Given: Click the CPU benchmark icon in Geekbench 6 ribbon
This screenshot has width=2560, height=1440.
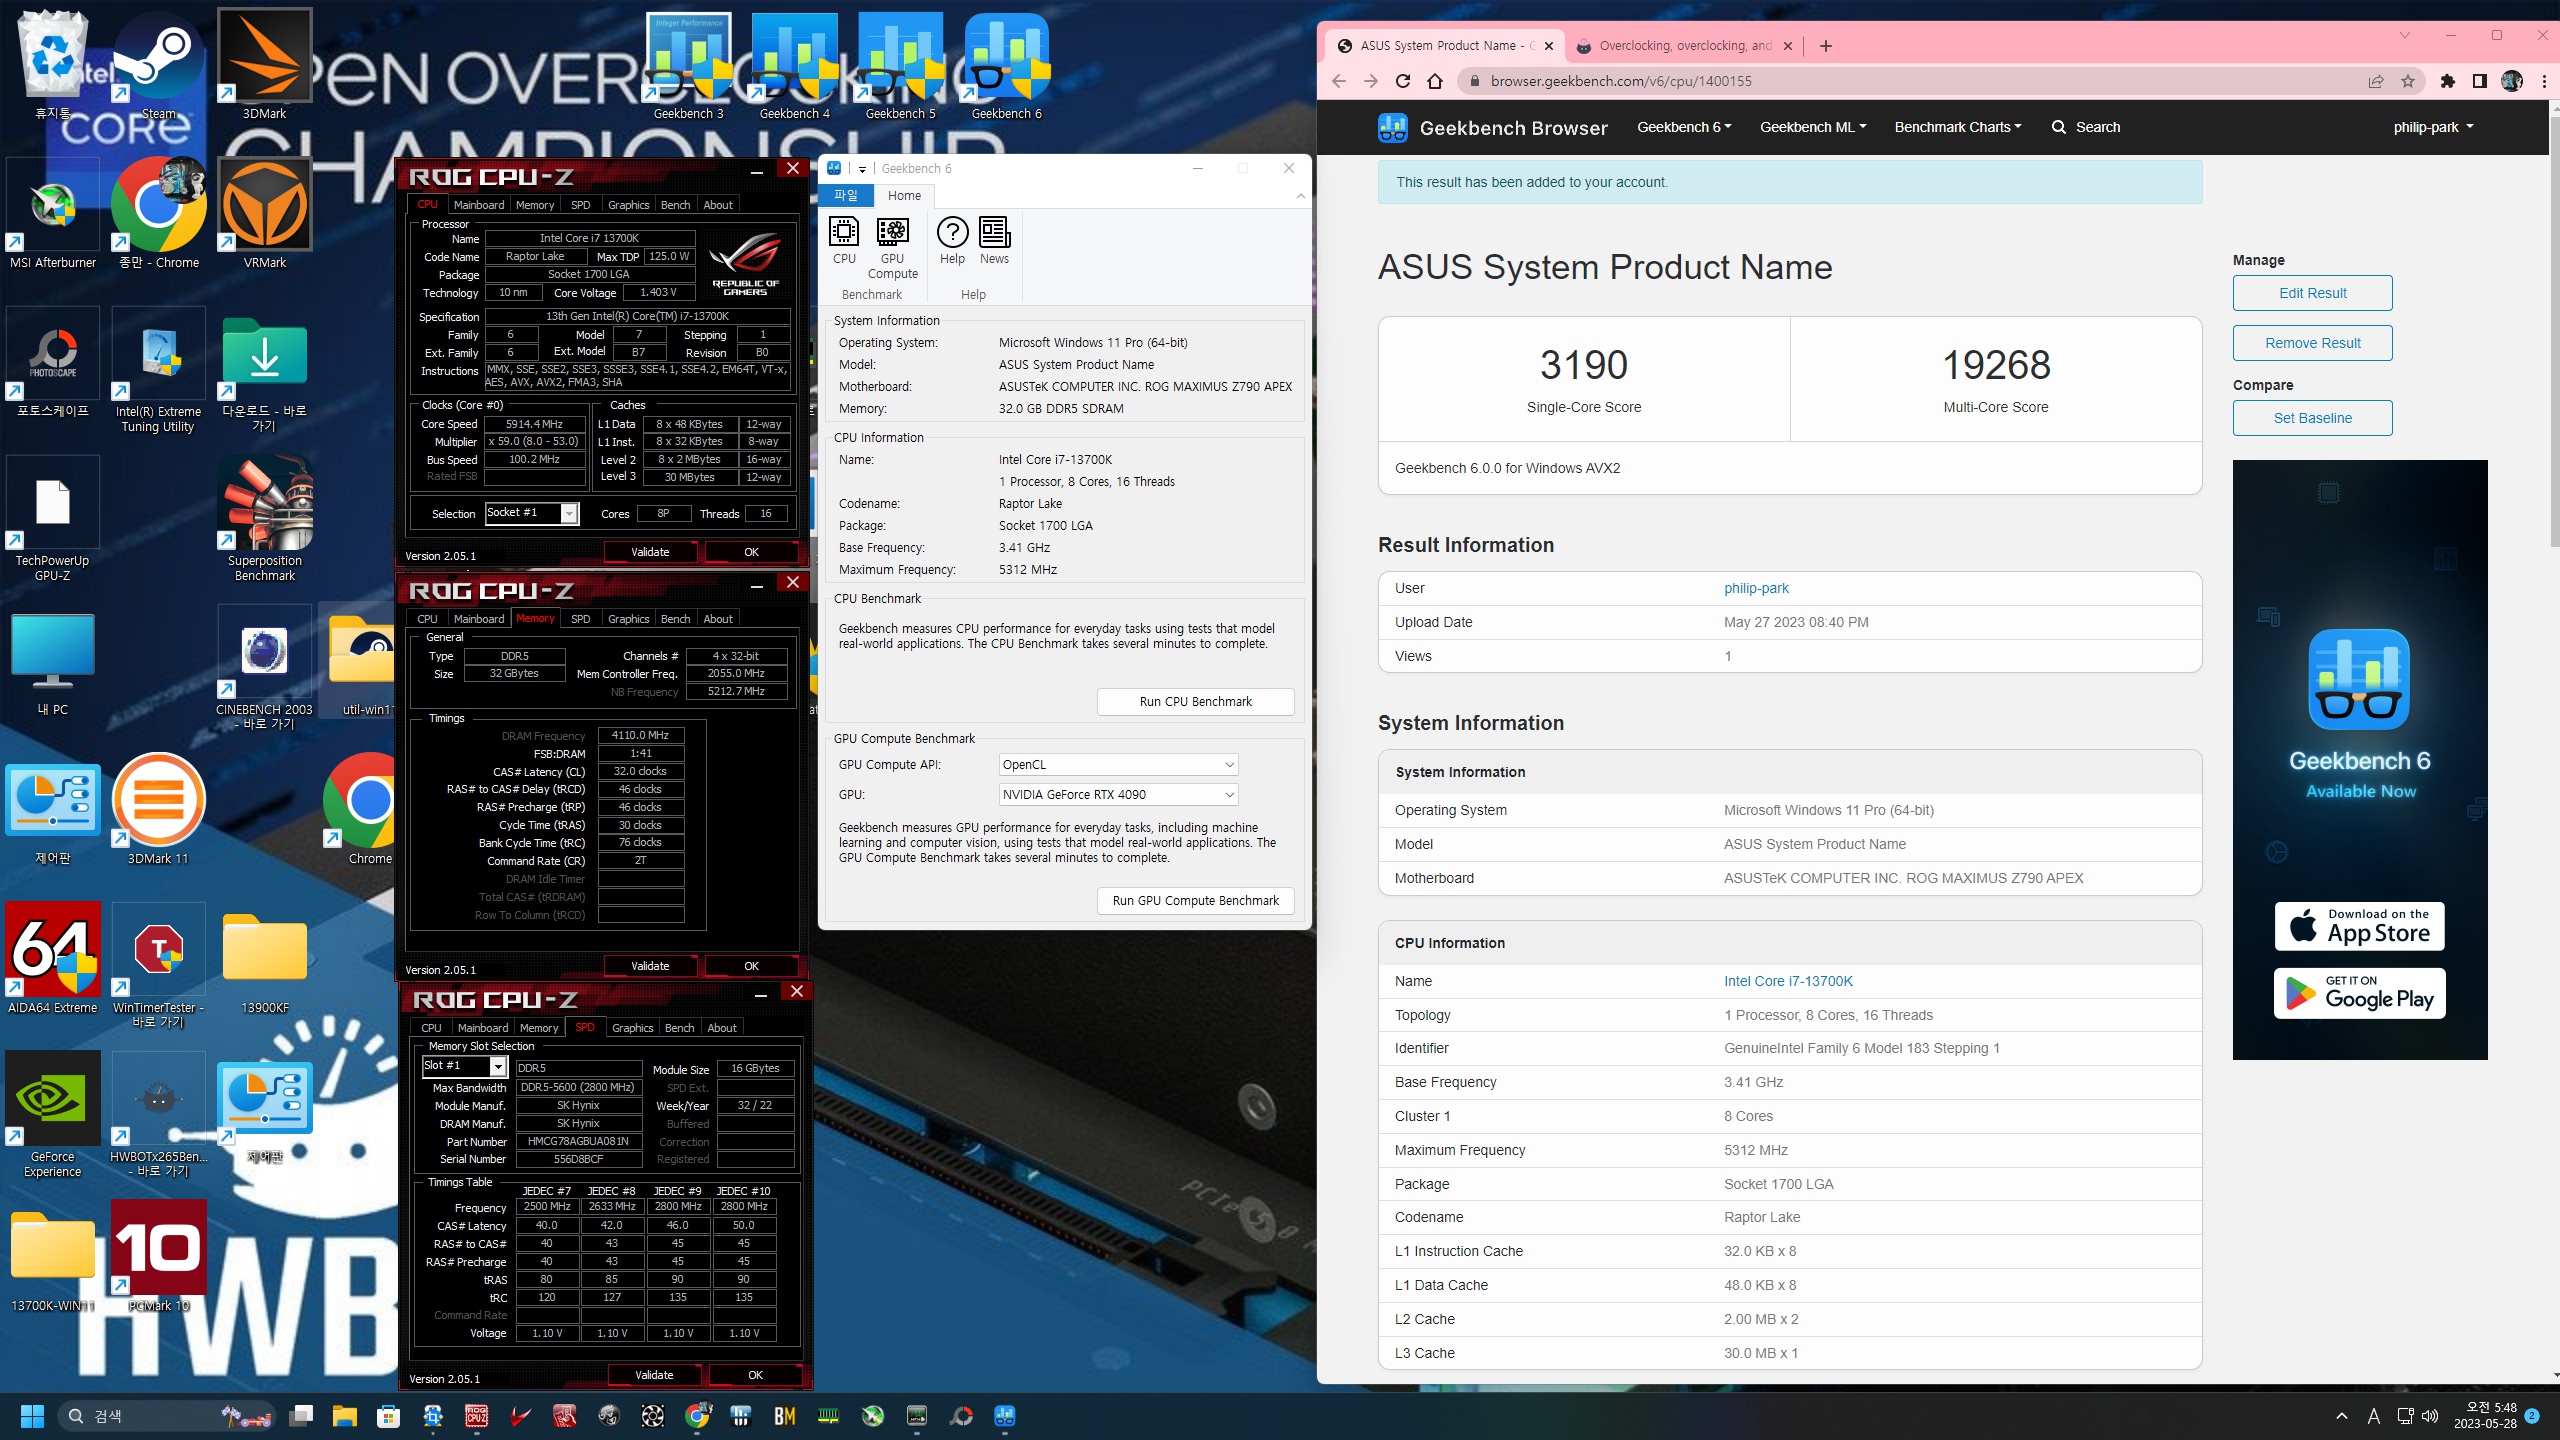Looking at the screenshot, I should point(844,241).
